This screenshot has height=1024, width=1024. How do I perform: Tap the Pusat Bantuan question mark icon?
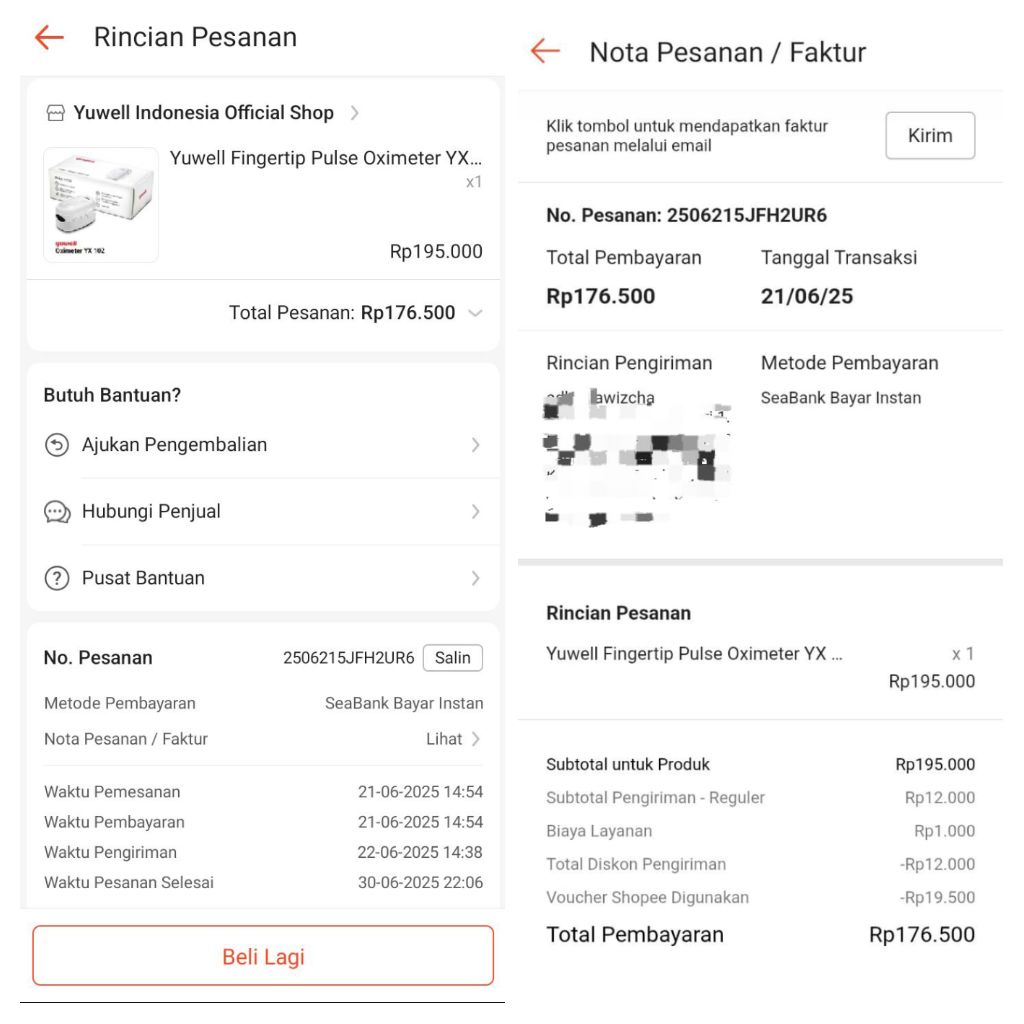(x=57, y=578)
